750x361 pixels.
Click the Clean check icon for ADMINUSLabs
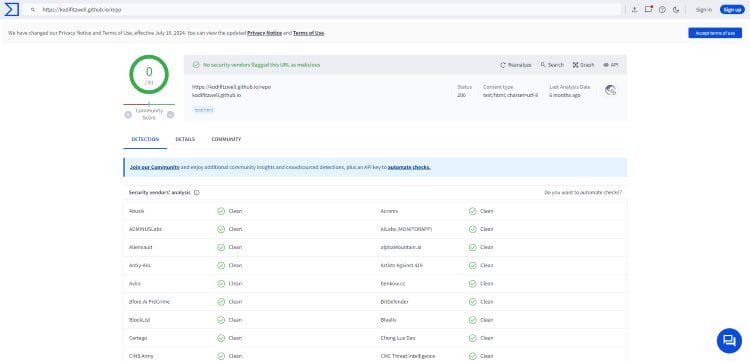coord(221,230)
